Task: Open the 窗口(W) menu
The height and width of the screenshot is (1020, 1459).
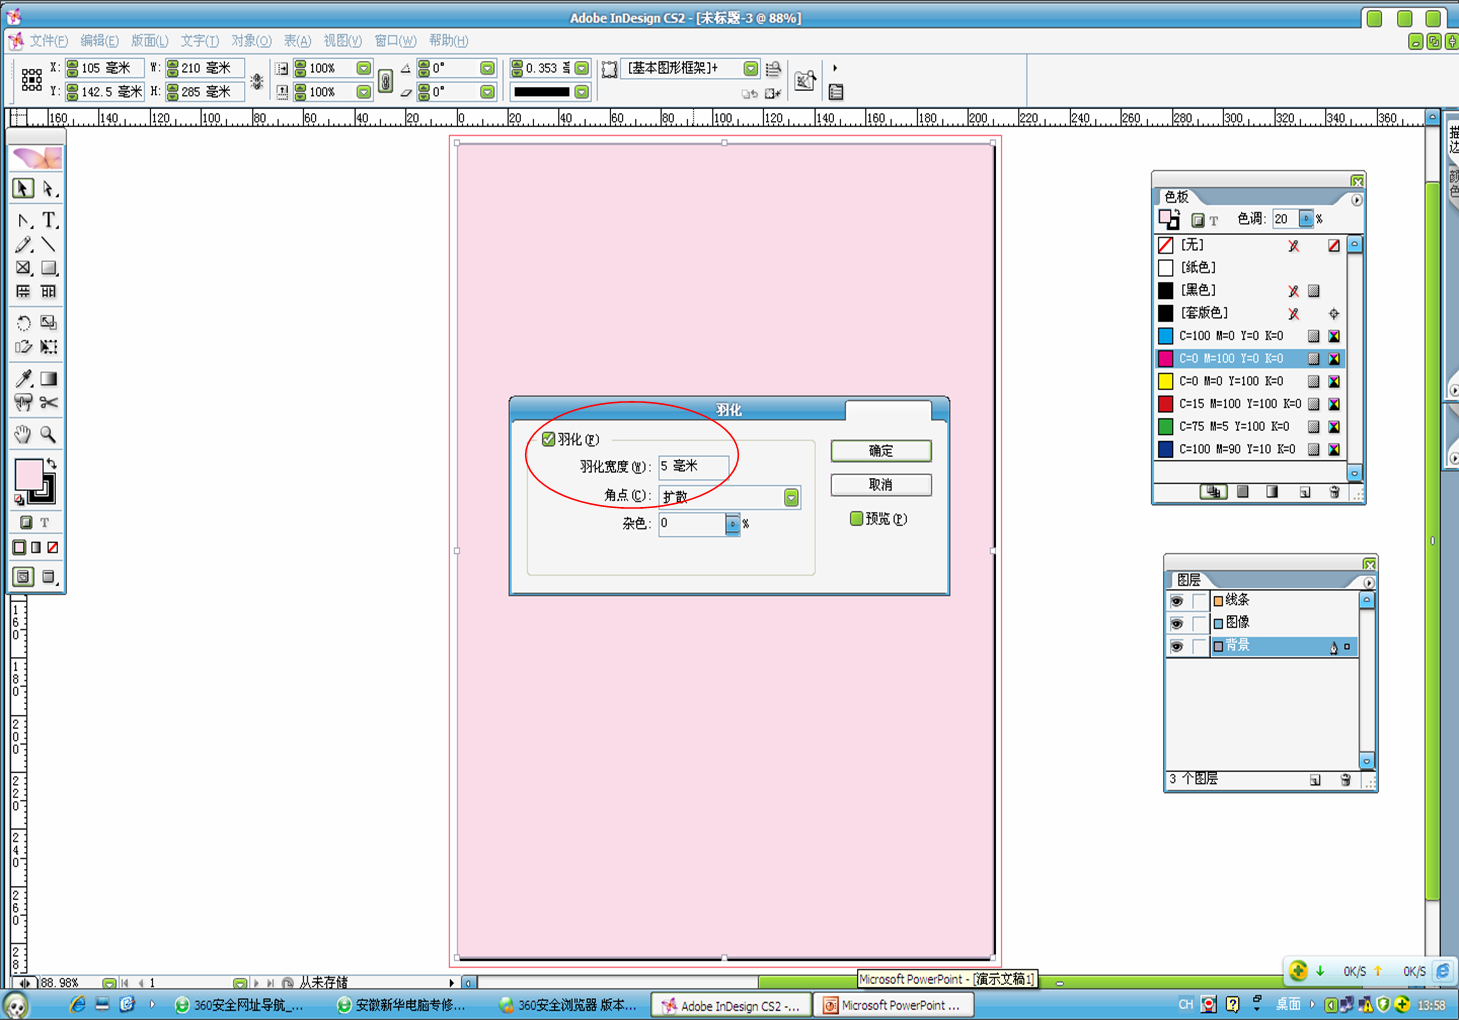Action: point(394,41)
